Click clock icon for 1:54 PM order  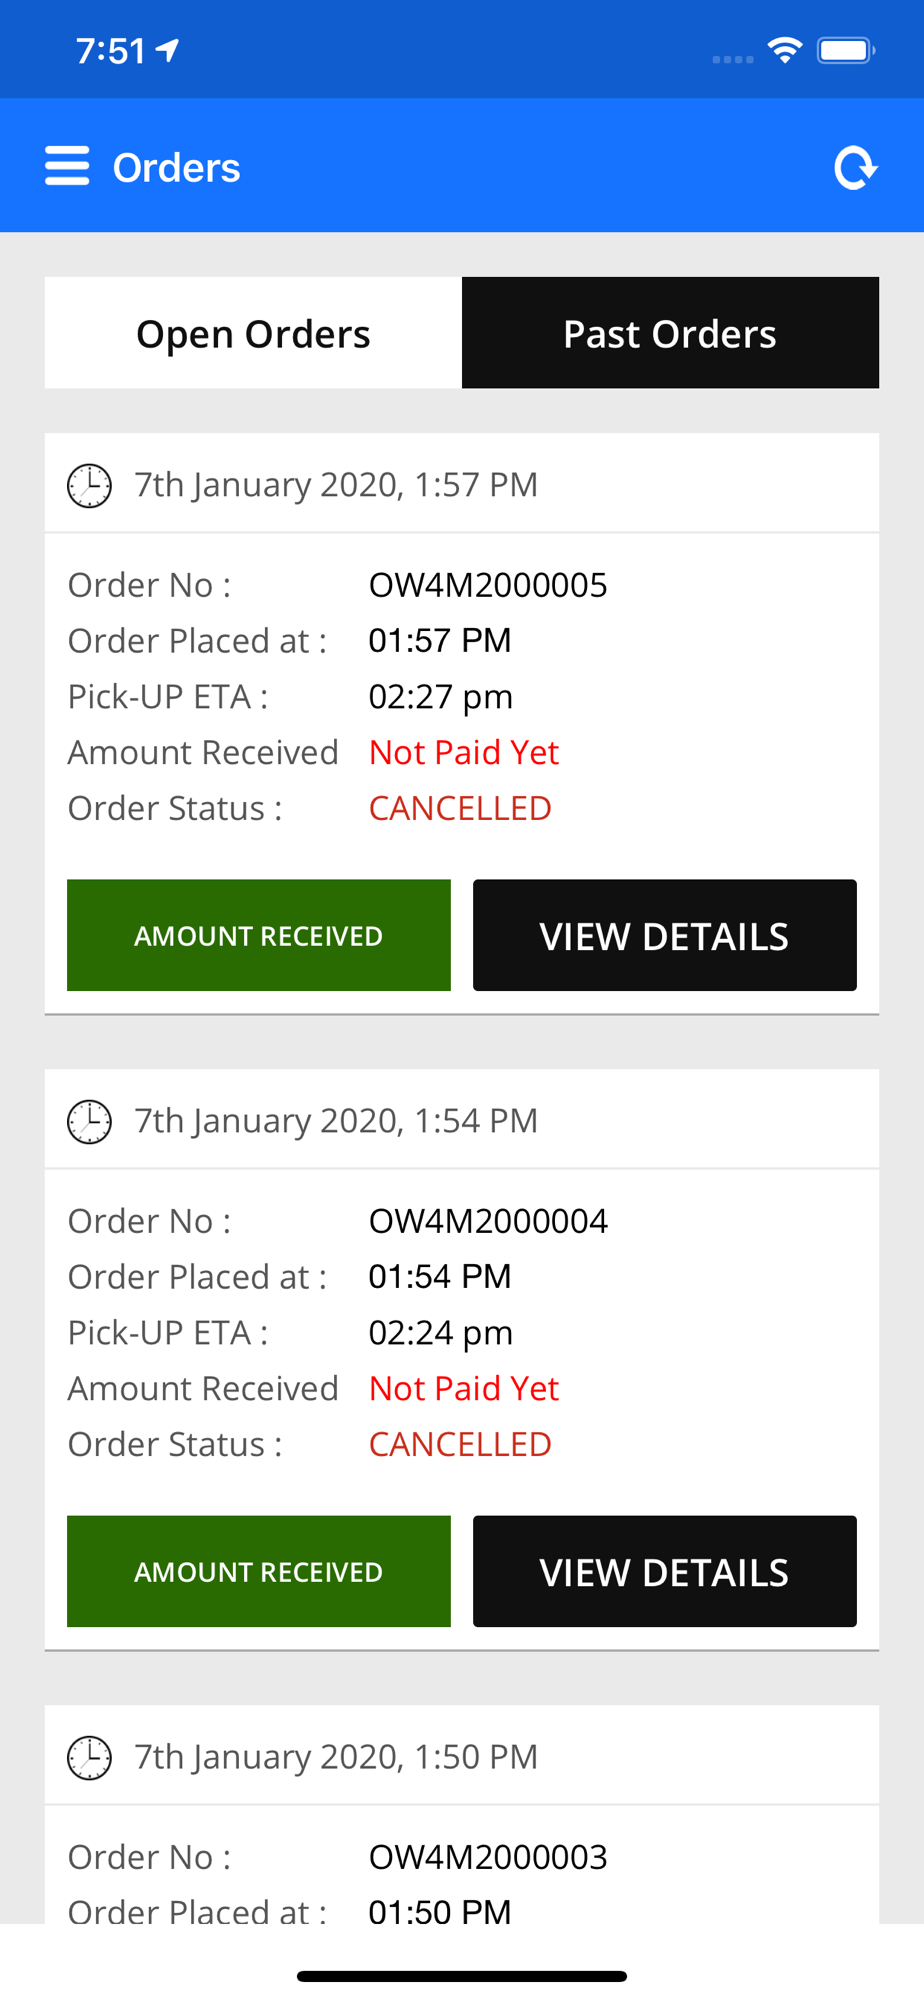pyautogui.click(x=89, y=1122)
